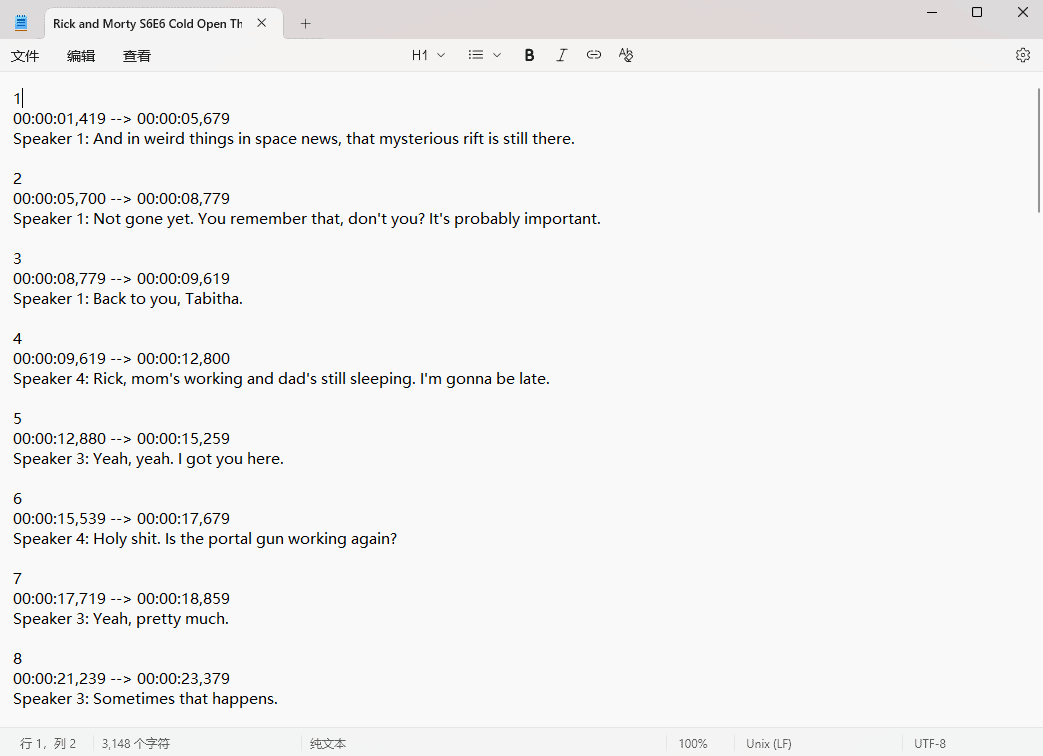The image size is (1043, 756).
Task: Select the Rick and Morty S6E6 Cold Open tab
Action: coord(147,23)
